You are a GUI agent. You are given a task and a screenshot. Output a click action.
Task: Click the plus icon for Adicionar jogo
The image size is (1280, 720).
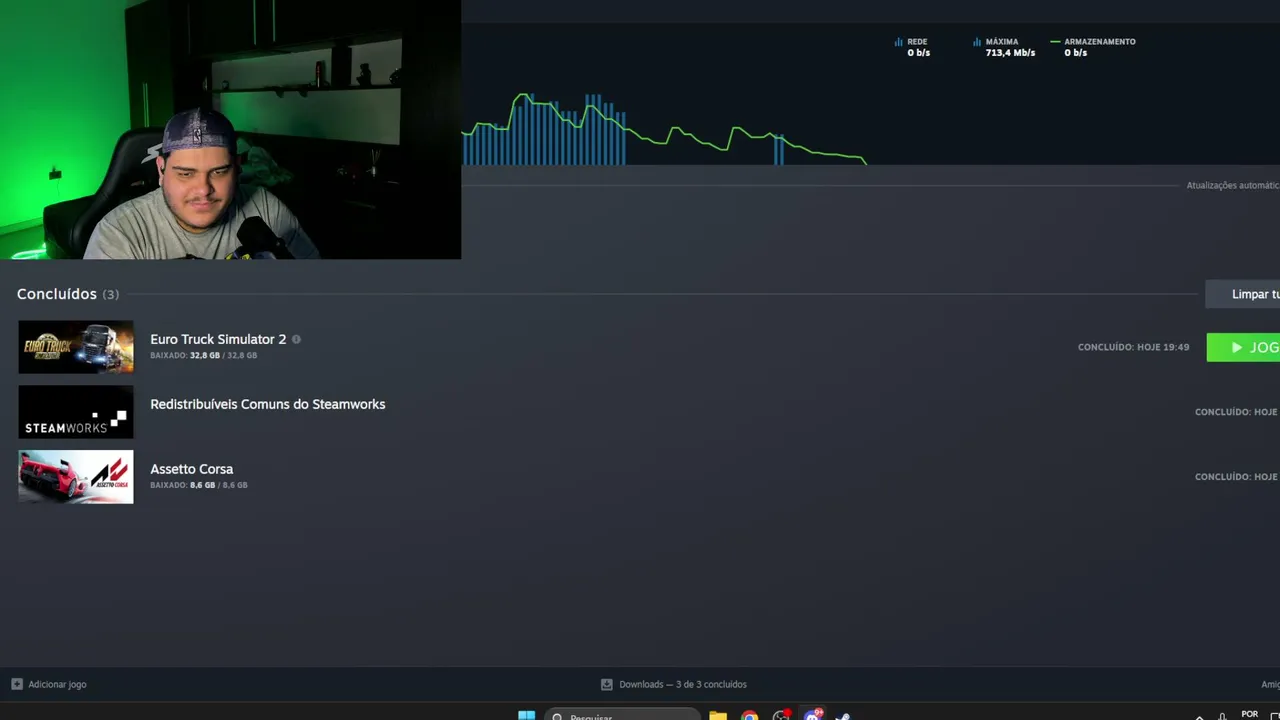(x=16, y=684)
